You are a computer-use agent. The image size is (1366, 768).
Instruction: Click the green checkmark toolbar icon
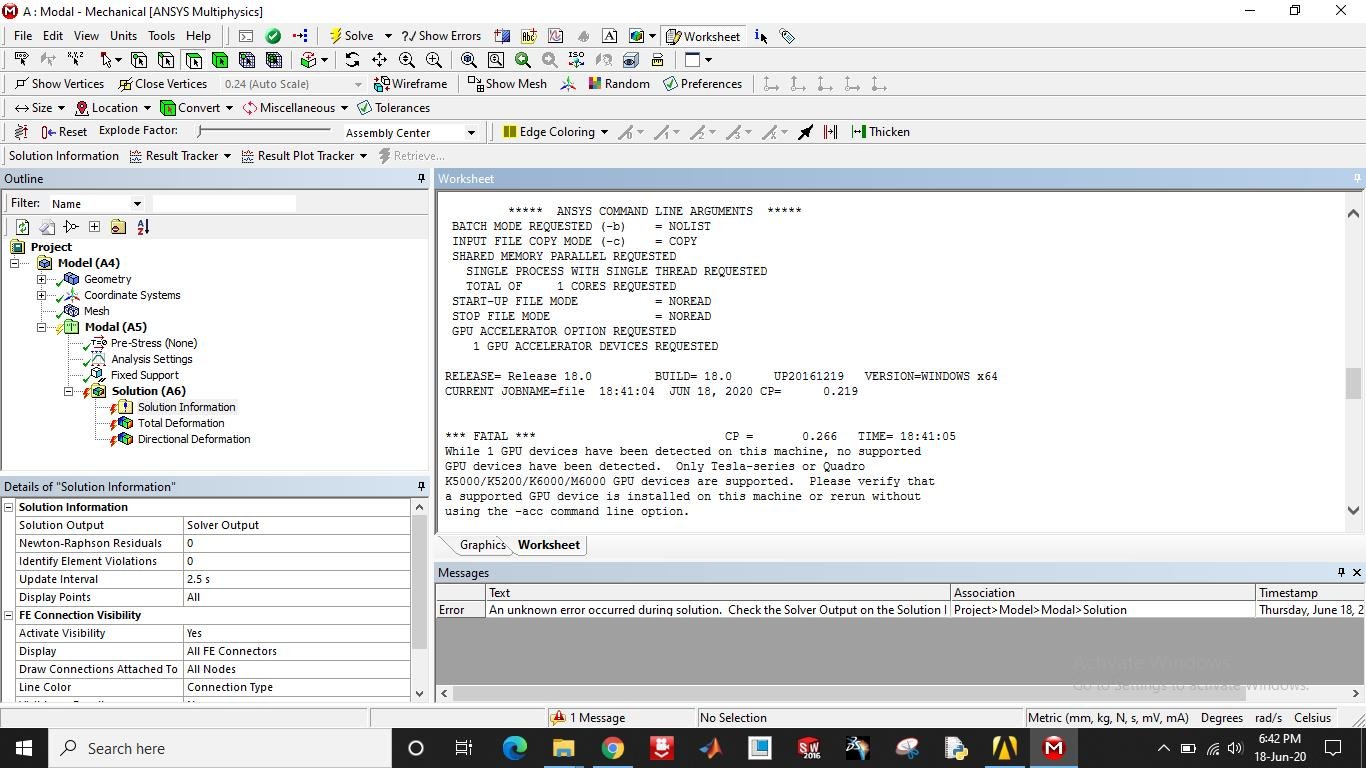click(273, 36)
